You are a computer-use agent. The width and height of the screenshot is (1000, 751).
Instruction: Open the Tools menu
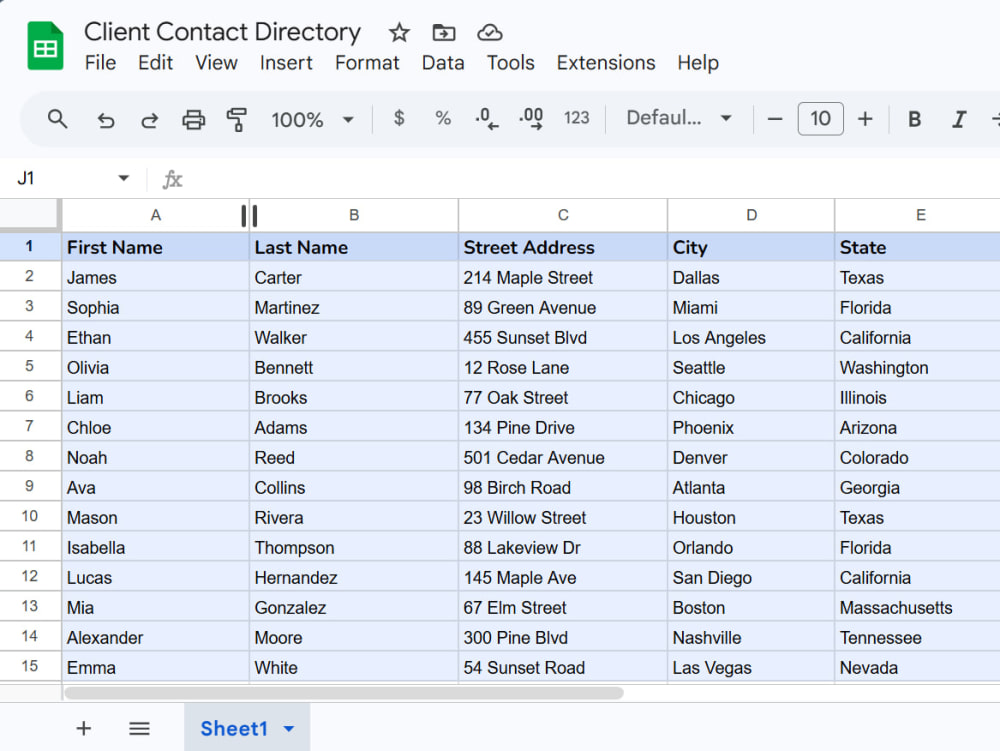pos(510,62)
